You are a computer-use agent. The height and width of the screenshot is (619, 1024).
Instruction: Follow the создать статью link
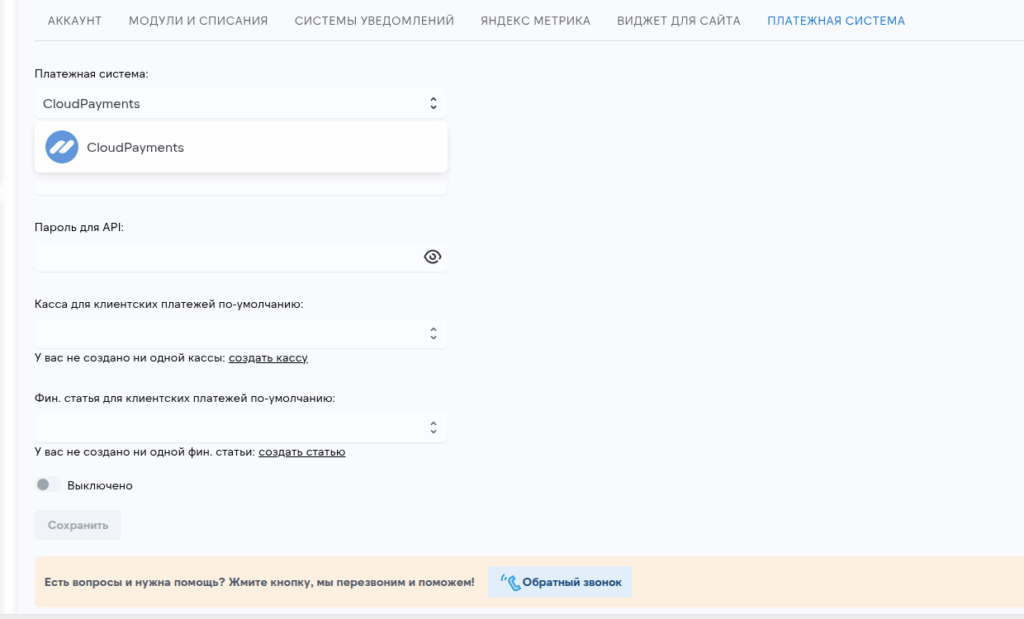click(302, 452)
